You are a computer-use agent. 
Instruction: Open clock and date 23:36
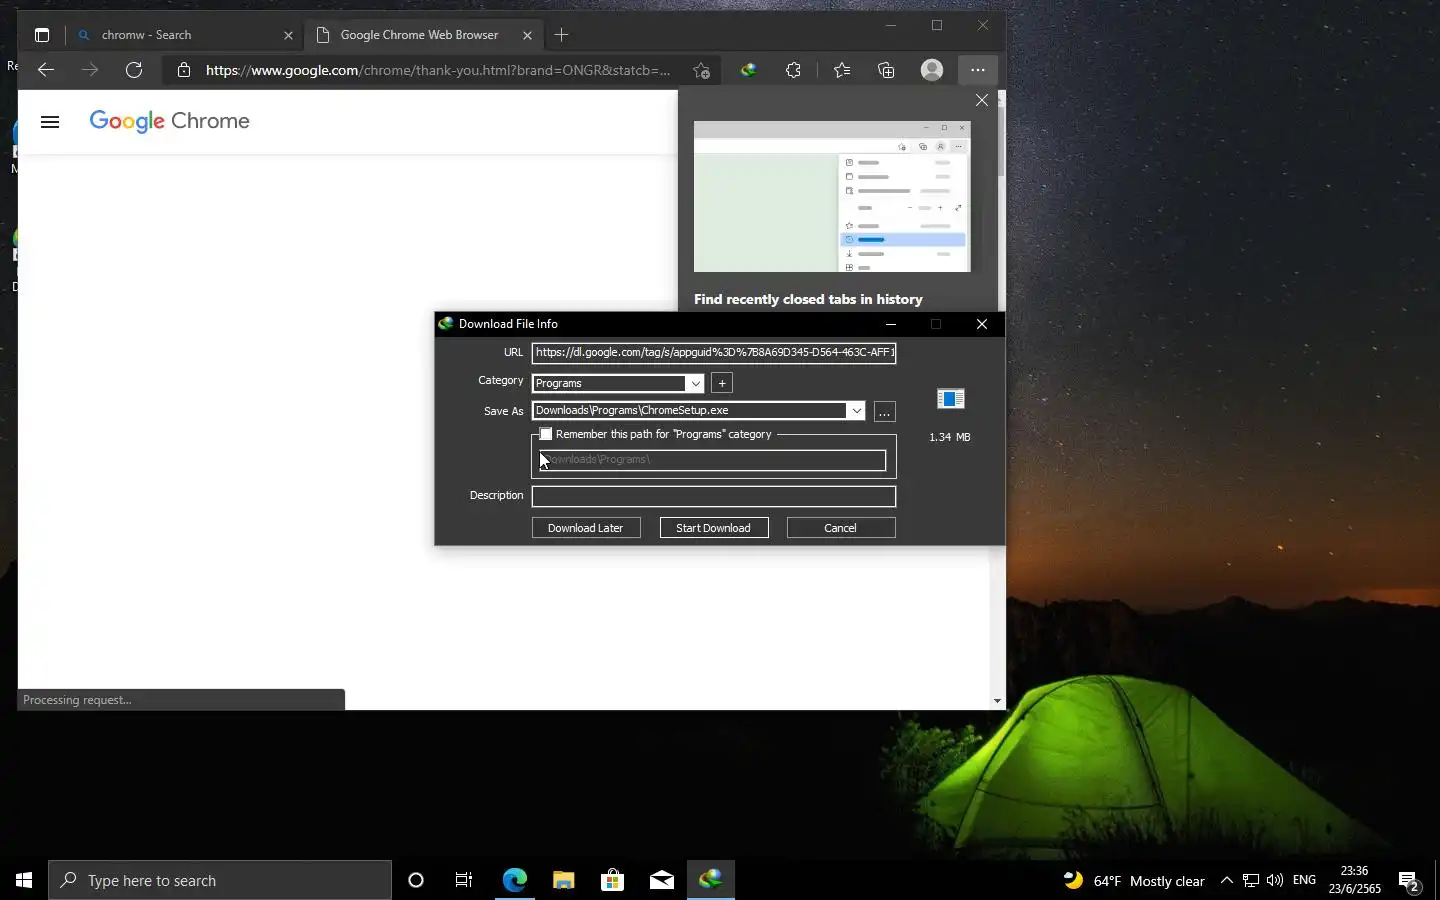pyautogui.click(x=1354, y=880)
